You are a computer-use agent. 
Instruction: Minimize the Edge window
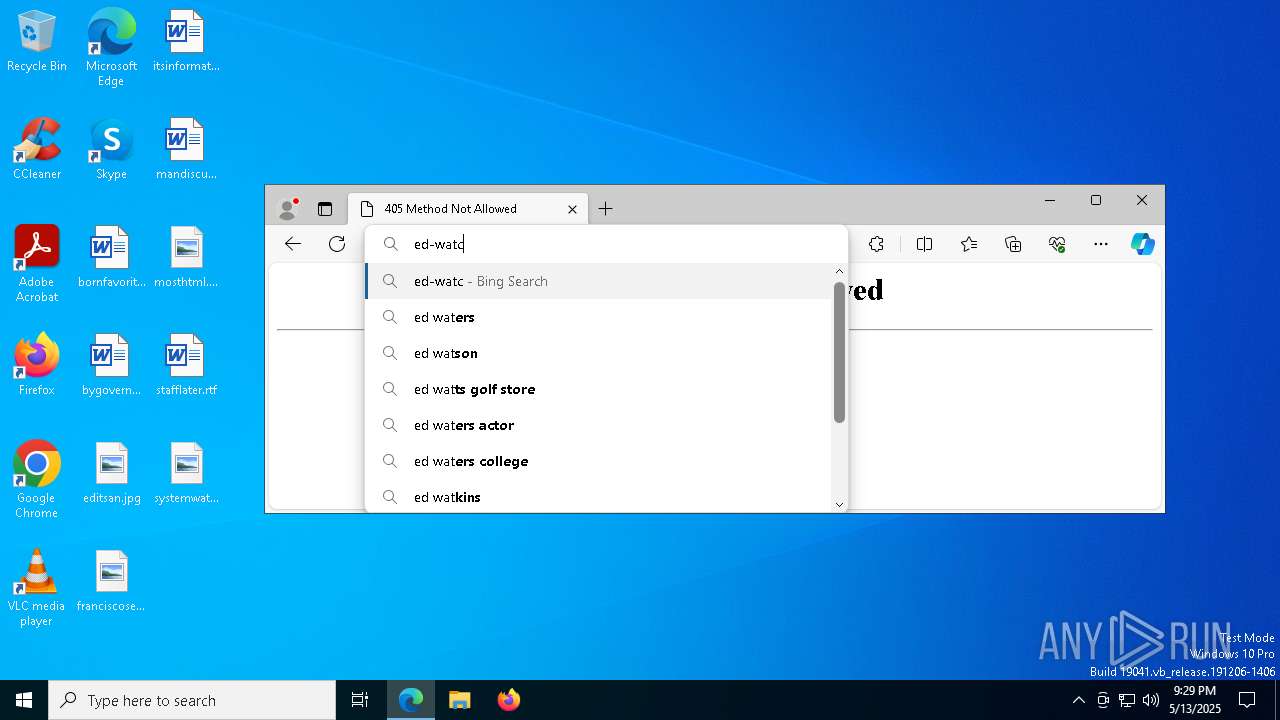[x=1050, y=200]
